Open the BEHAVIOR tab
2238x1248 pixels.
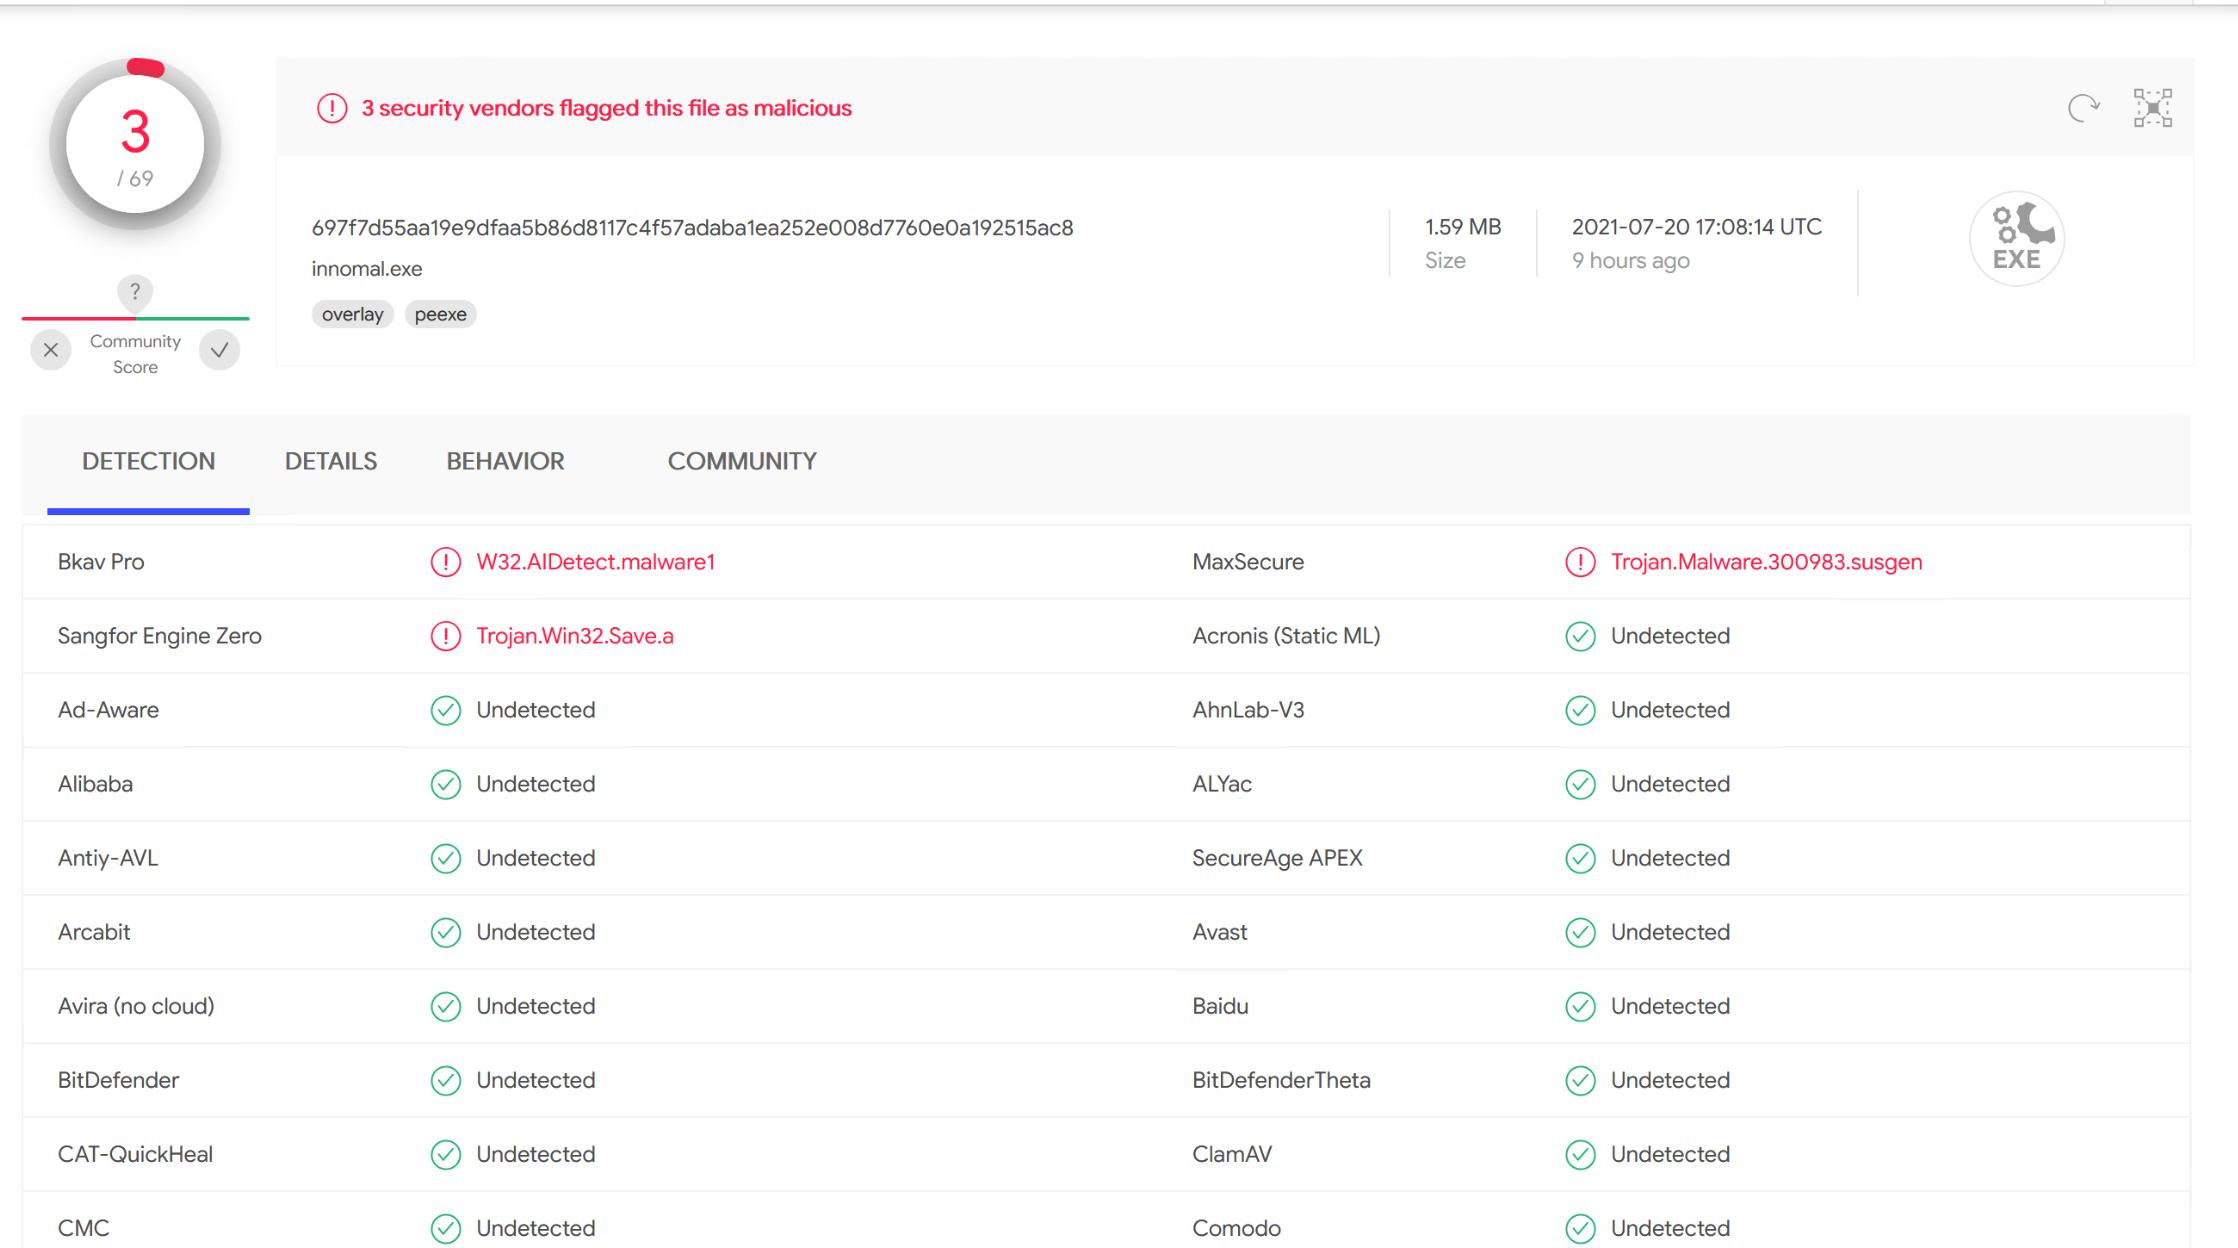(x=504, y=461)
